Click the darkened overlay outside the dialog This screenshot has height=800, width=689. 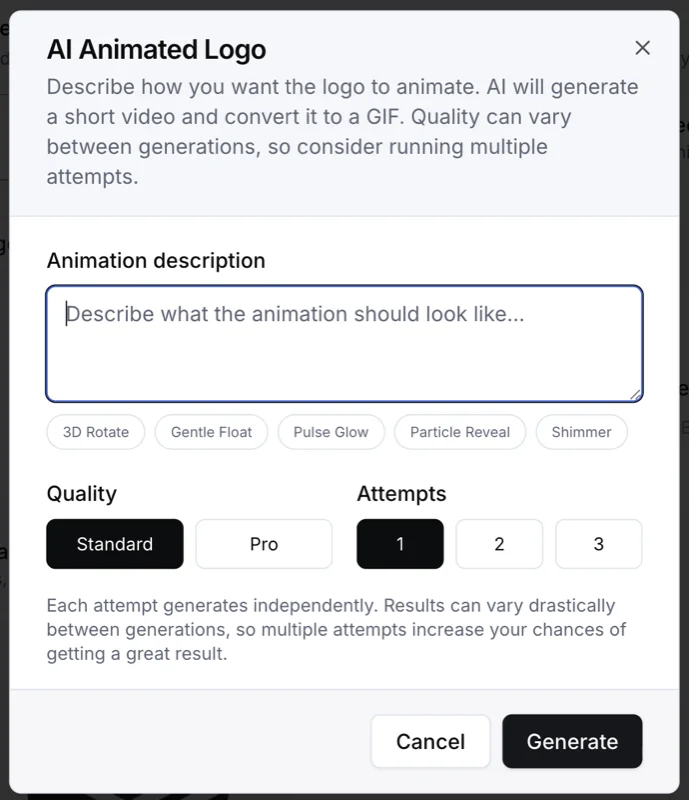click(12, 400)
